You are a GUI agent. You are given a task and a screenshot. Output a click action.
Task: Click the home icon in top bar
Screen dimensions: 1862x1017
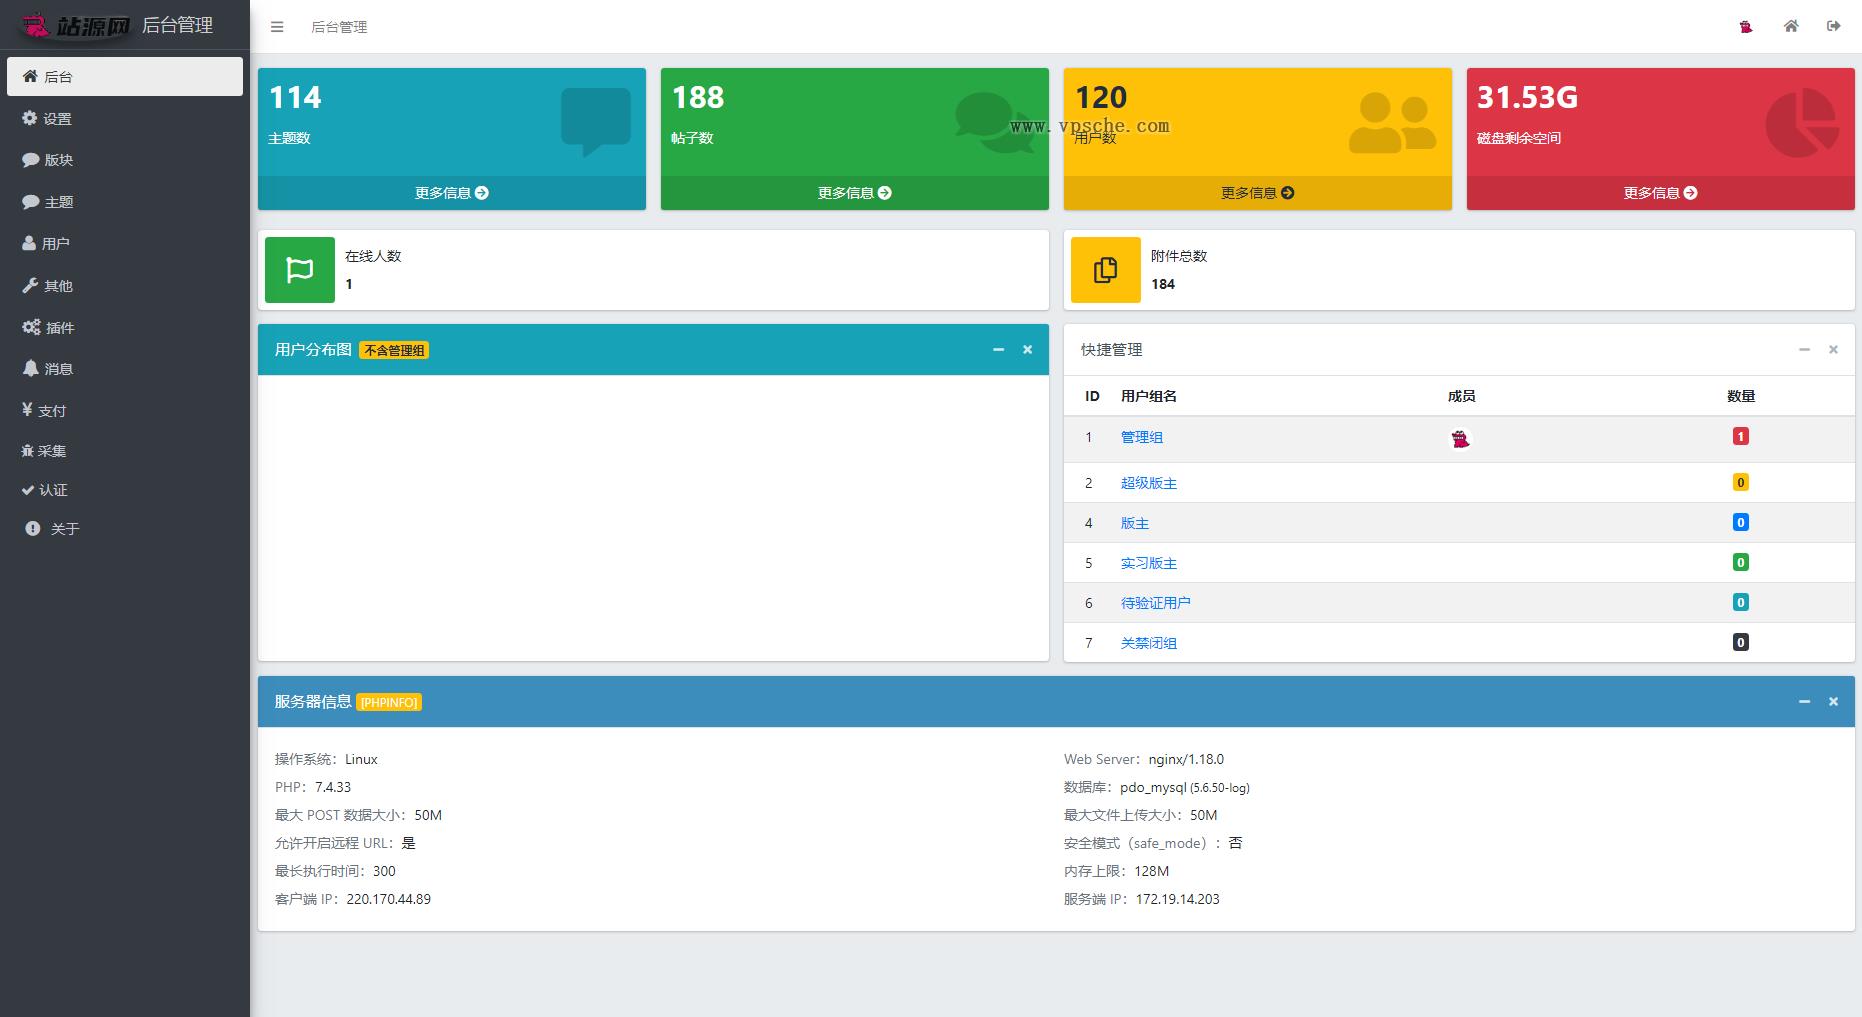1791,27
